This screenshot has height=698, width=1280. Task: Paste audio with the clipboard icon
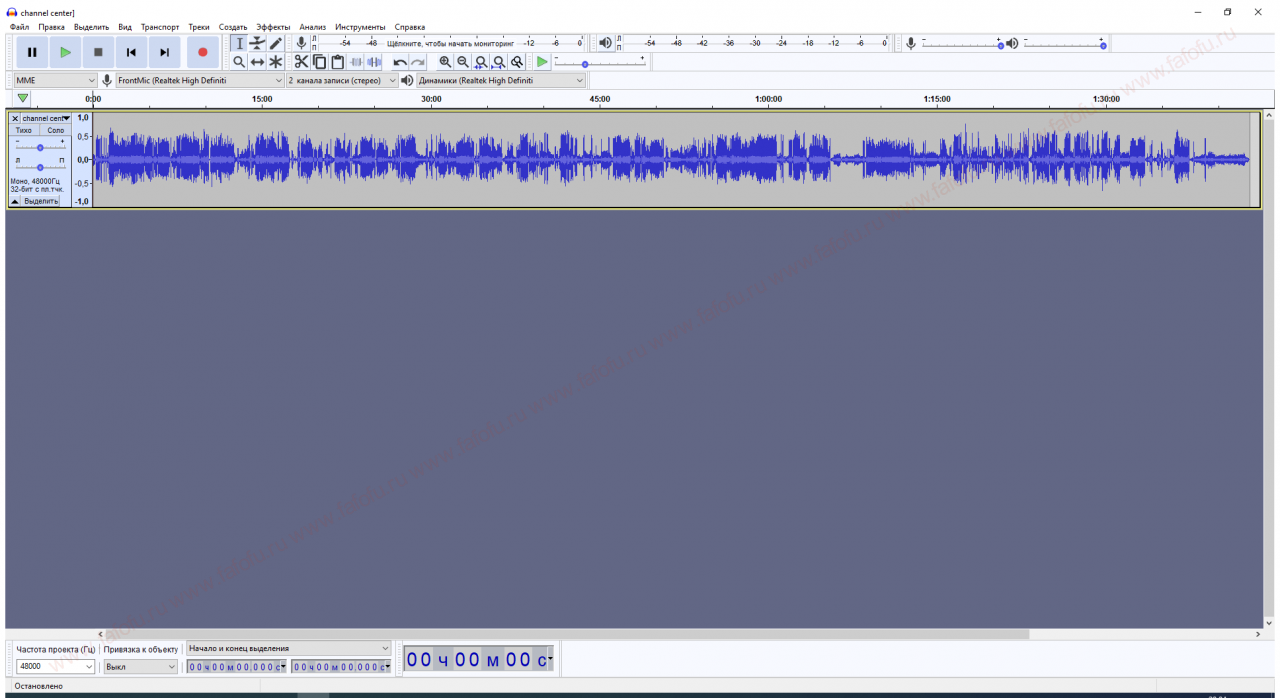coord(337,62)
